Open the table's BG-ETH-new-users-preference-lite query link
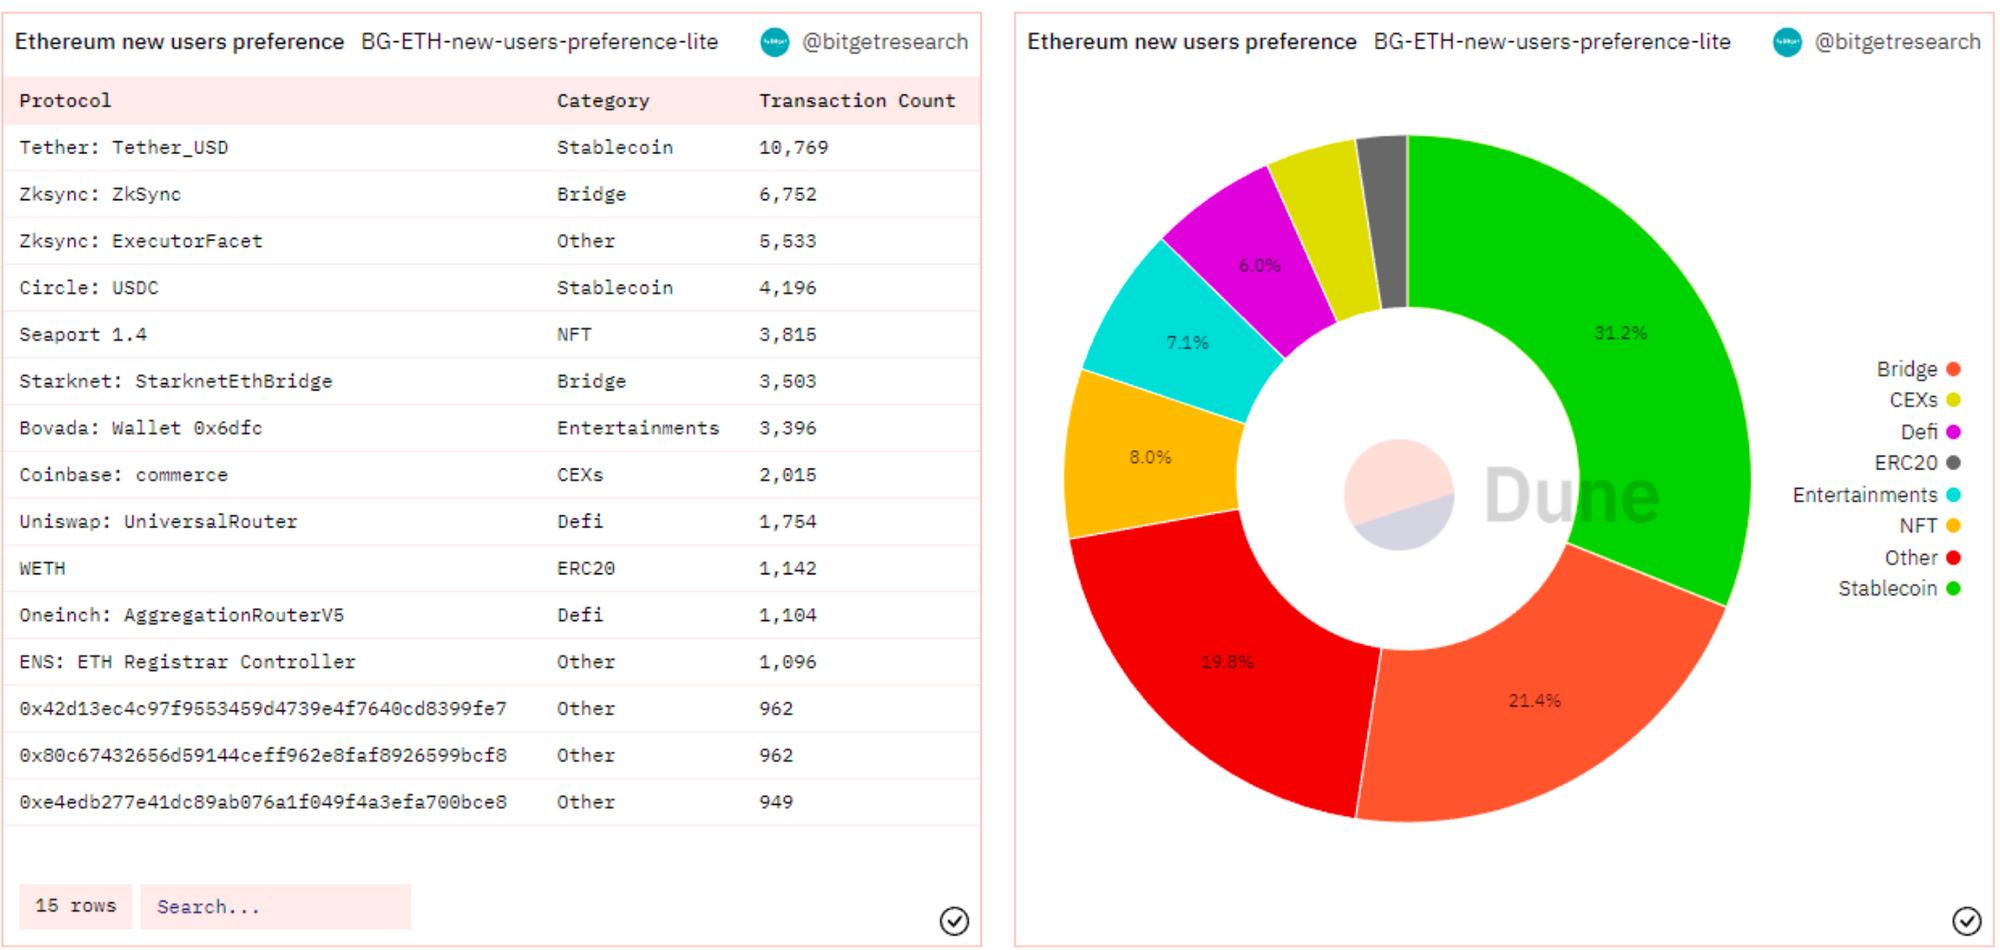2000x950 pixels. pos(539,42)
